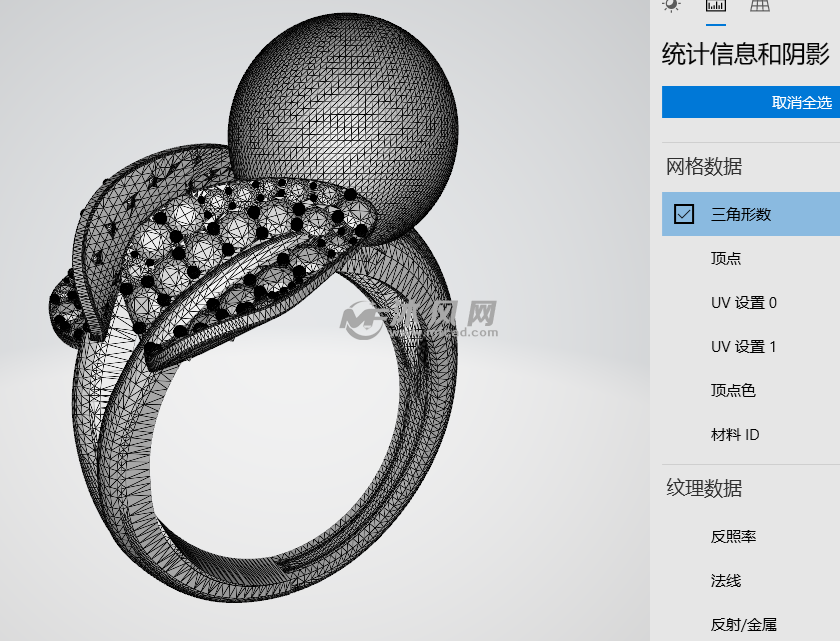Open the grid and views icon tab
840x641 pixels.
(760, 5)
